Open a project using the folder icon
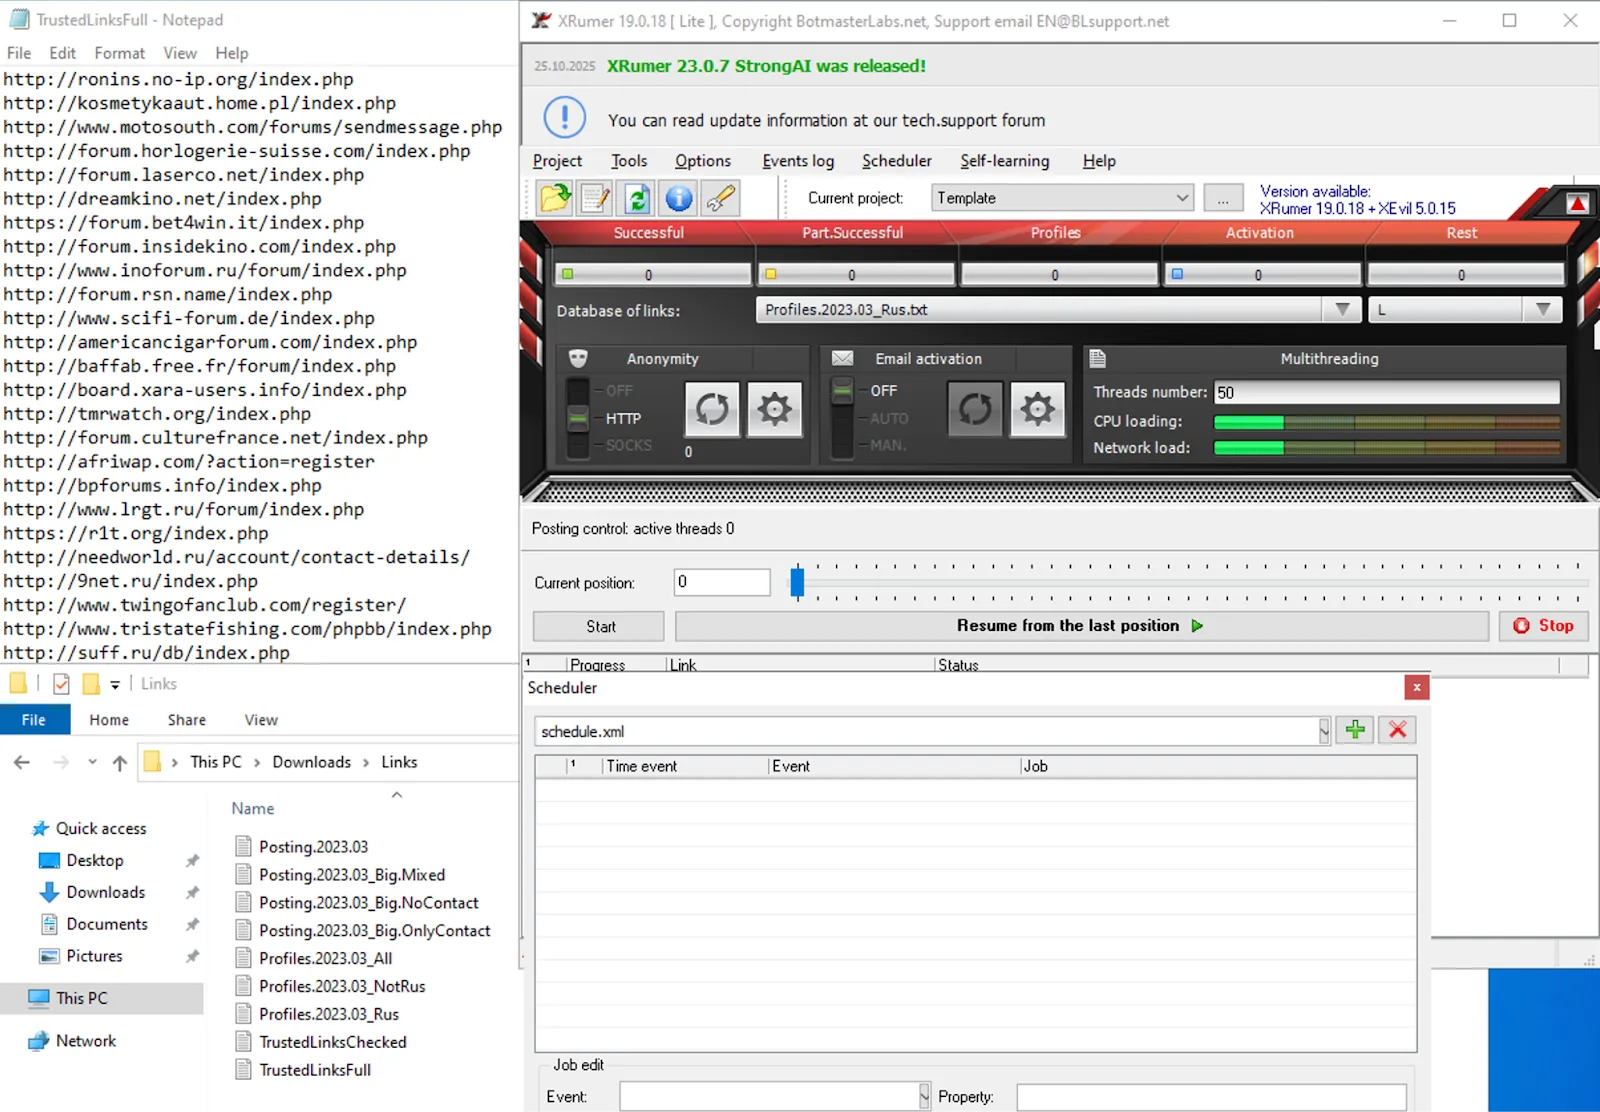This screenshot has height=1112, width=1600. coord(555,198)
